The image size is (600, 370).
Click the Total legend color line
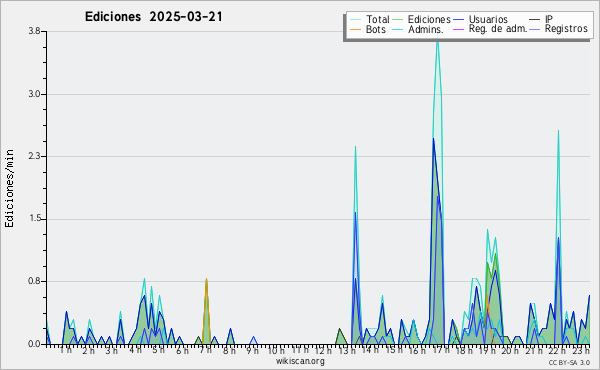[356, 20]
